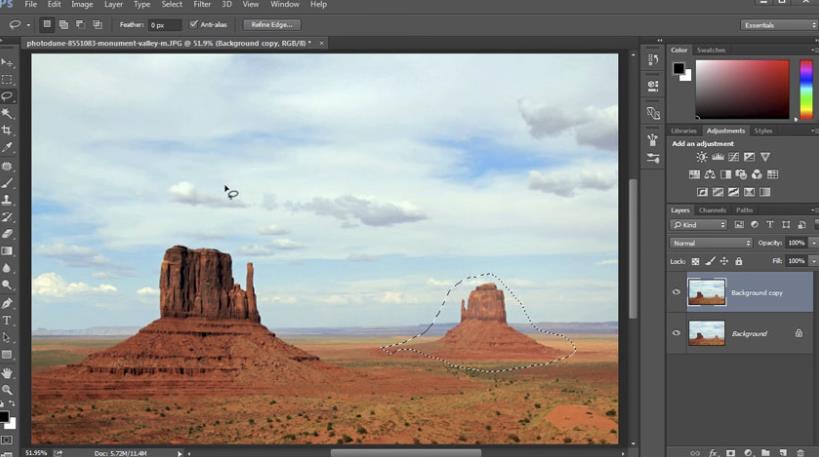
Task: Open the status bar info arrow
Action: click(x=179, y=453)
